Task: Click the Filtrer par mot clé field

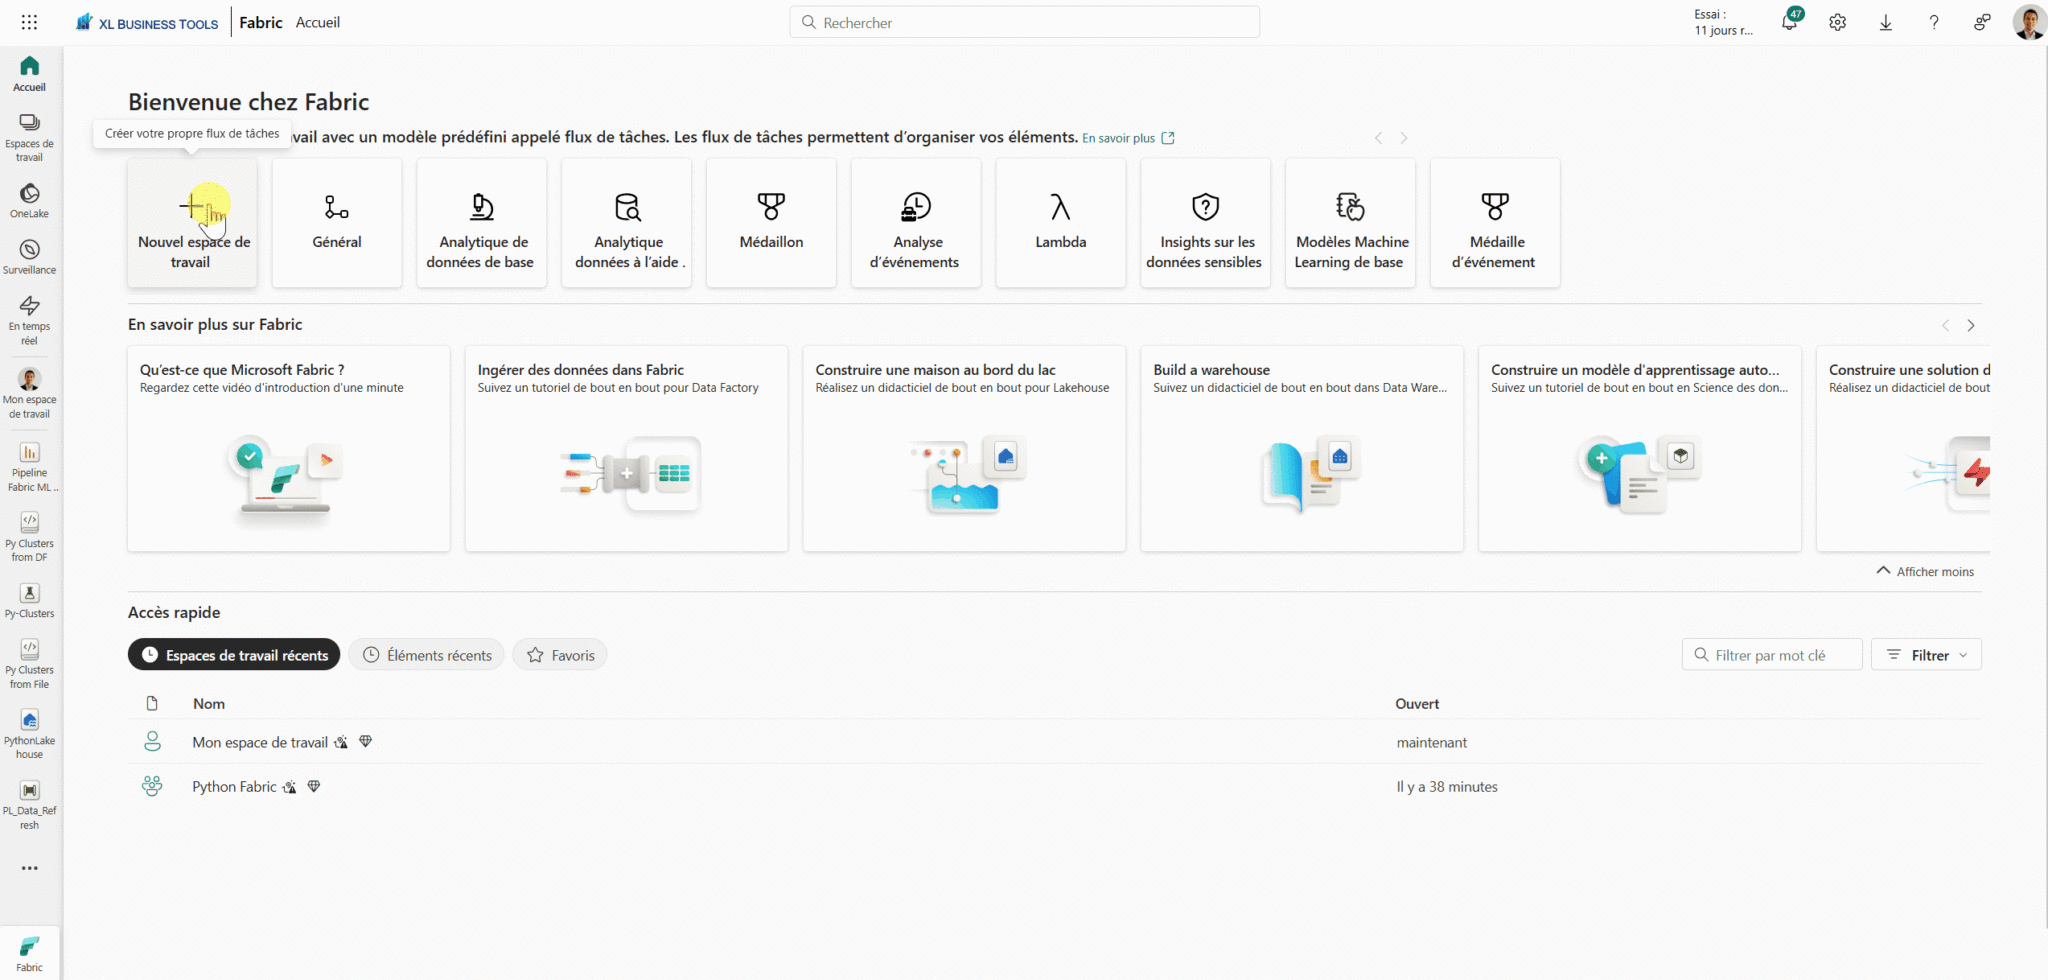Action: click(1771, 654)
